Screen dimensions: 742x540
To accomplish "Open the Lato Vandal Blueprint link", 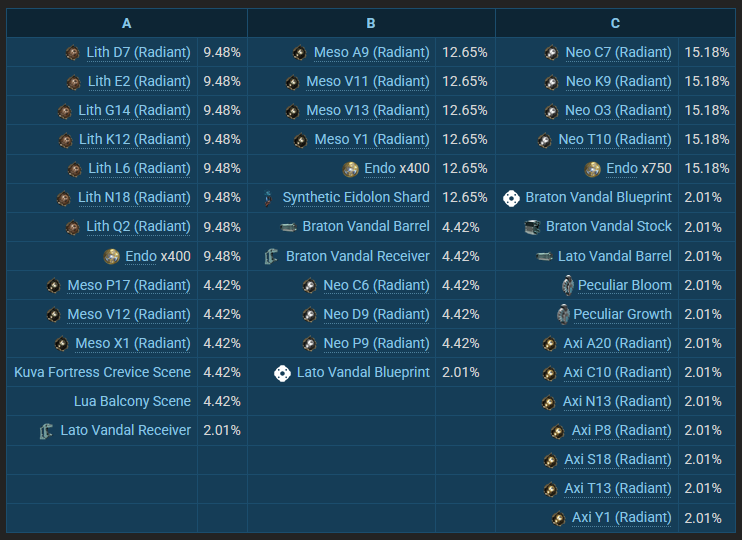I will tap(363, 372).
